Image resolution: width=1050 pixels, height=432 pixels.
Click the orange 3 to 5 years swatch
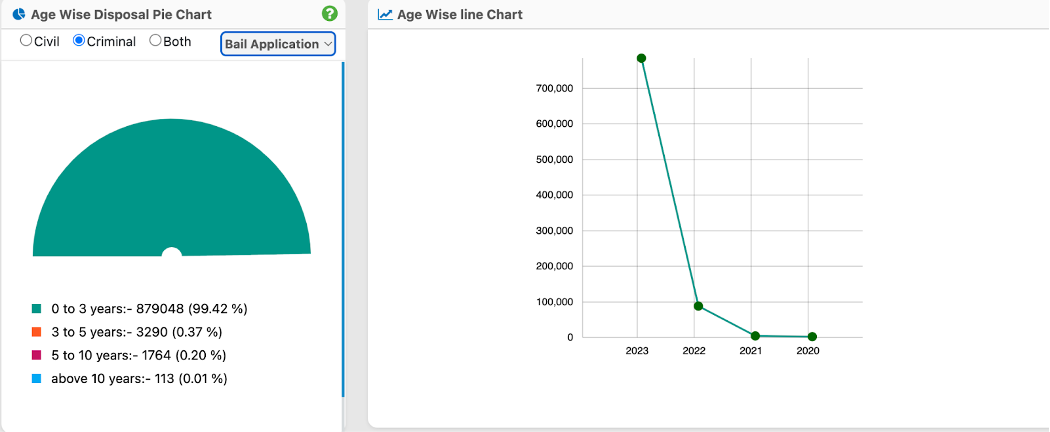(37, 332)
